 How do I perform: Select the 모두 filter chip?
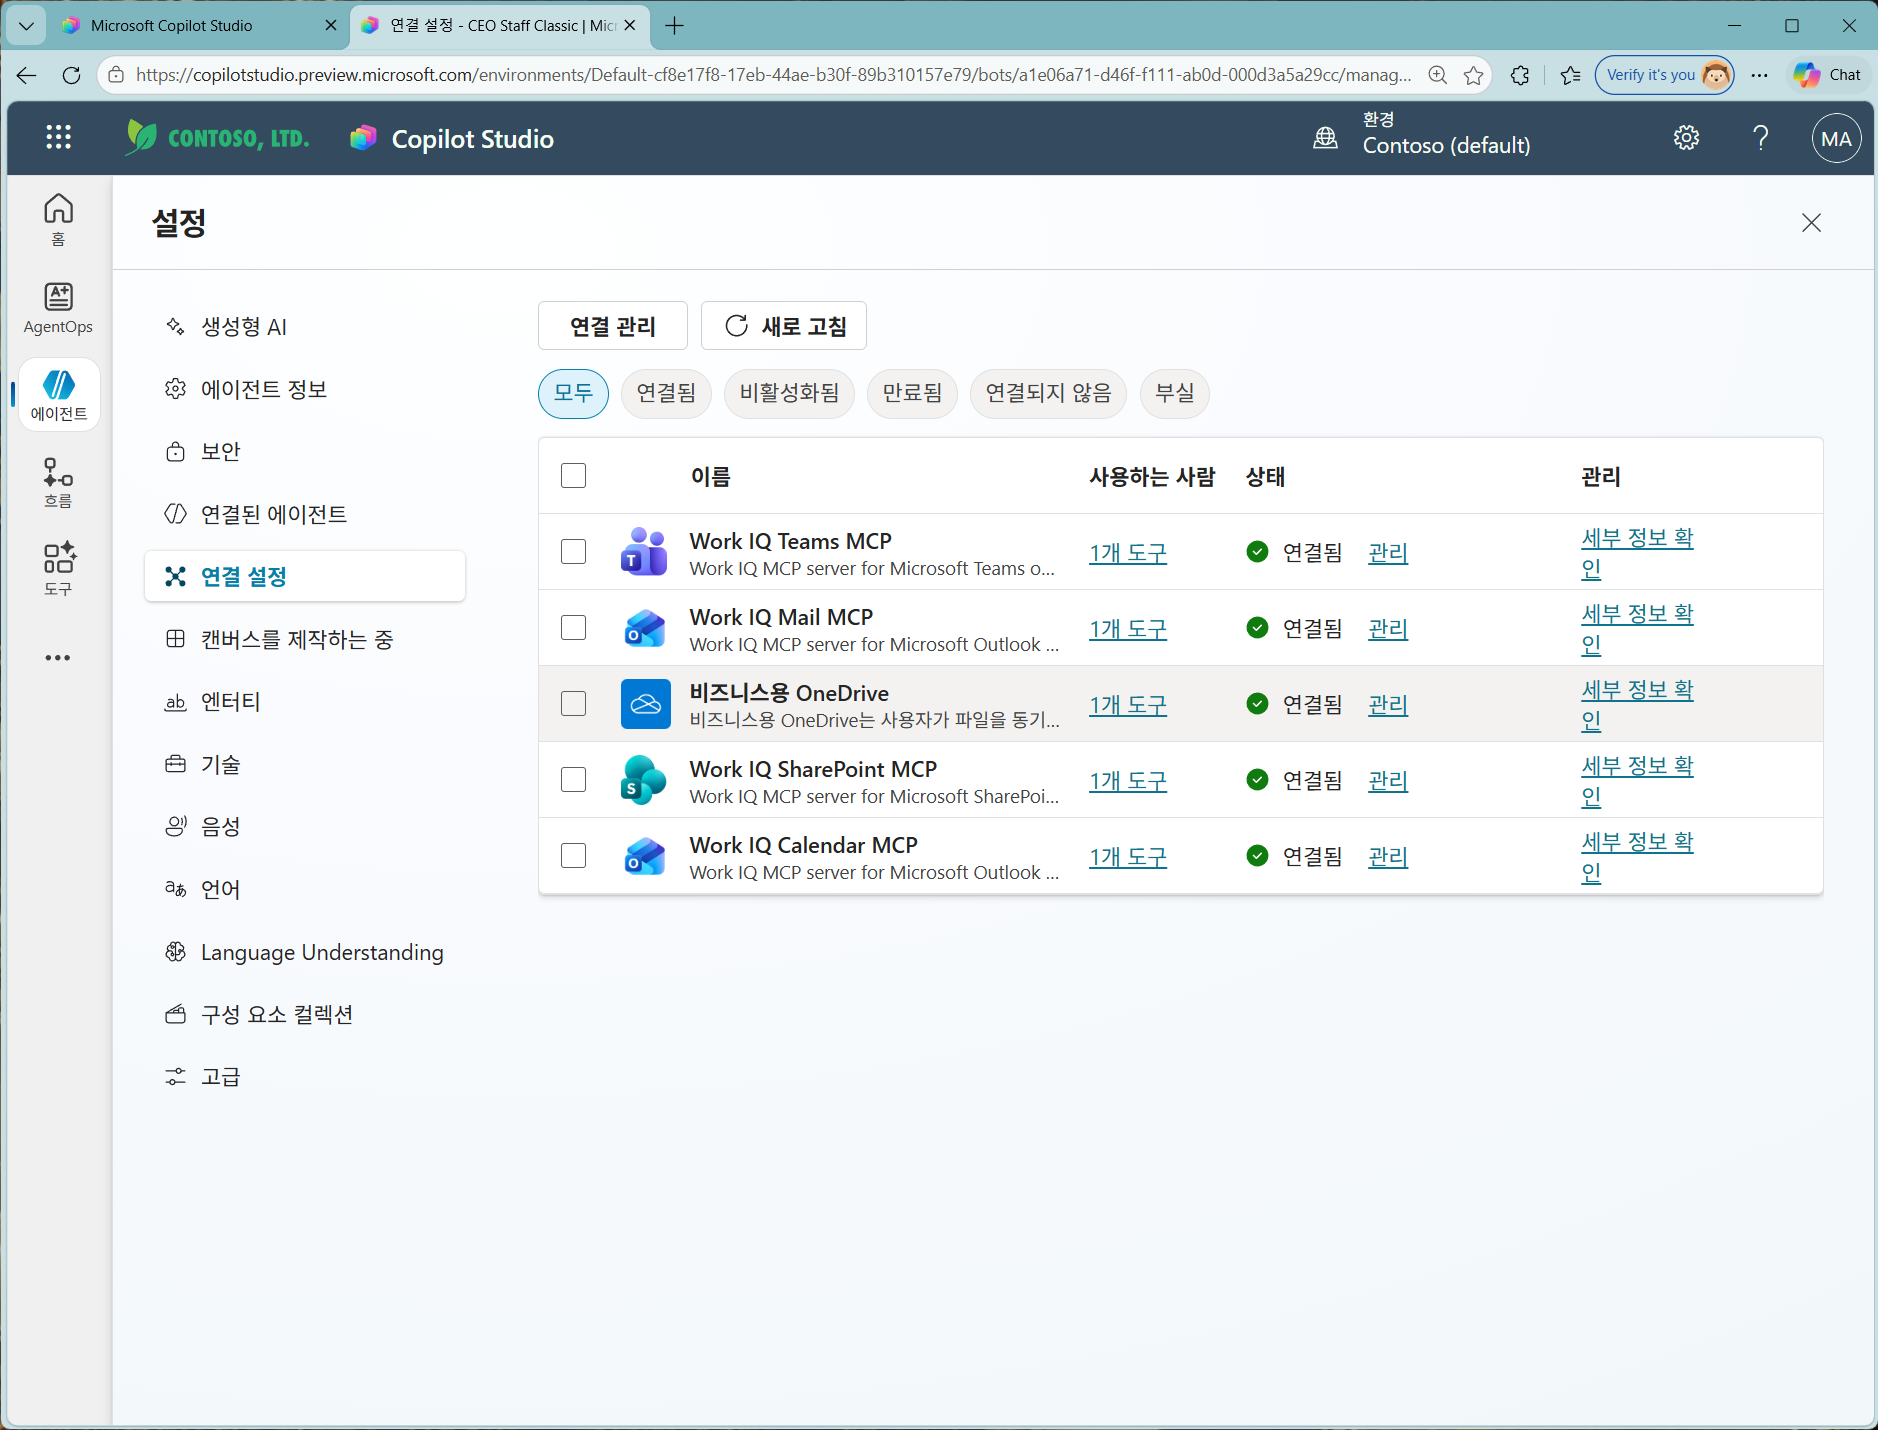pyautogui.click(x=573, y=393)
